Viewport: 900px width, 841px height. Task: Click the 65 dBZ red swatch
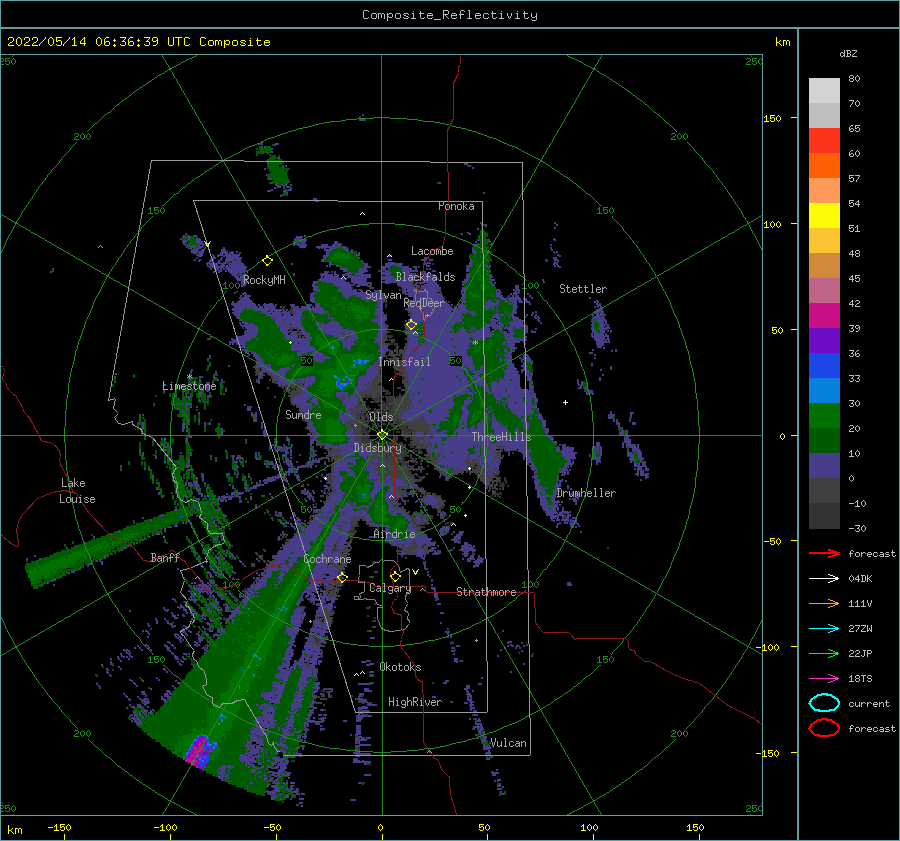click(824, 141)
